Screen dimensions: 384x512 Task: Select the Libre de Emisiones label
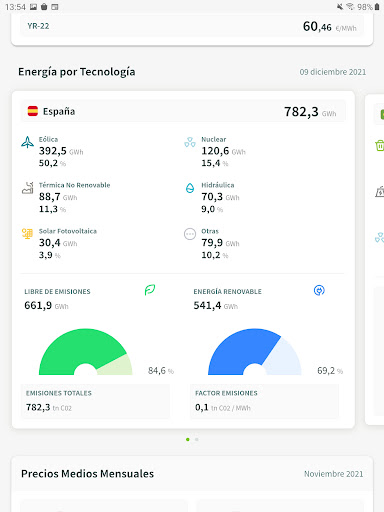coord(57,291)
